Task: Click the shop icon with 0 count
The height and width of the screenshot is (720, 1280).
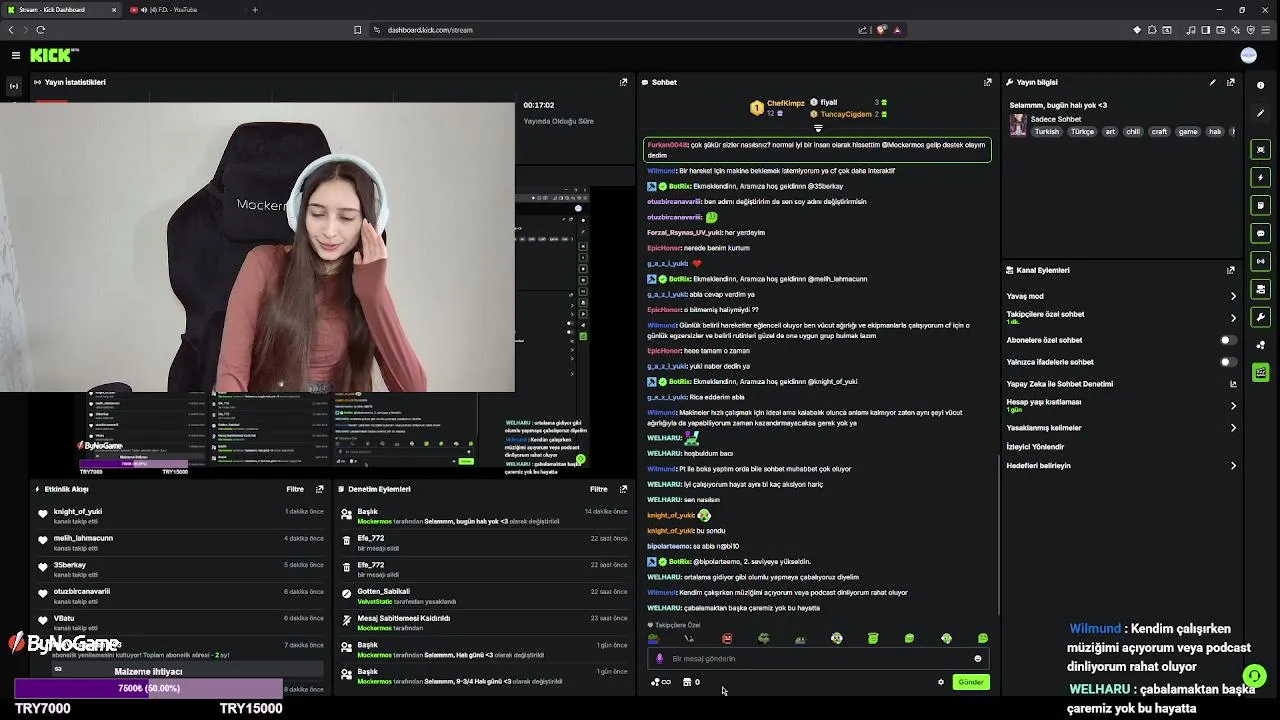Action: 691,682
